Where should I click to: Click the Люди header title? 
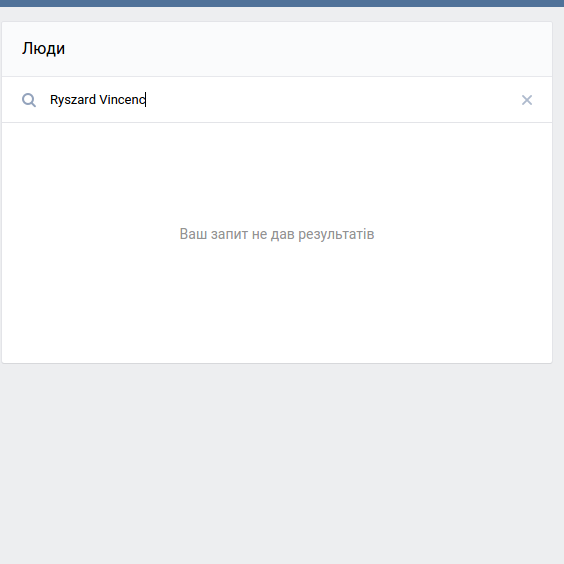click(44, 49)
